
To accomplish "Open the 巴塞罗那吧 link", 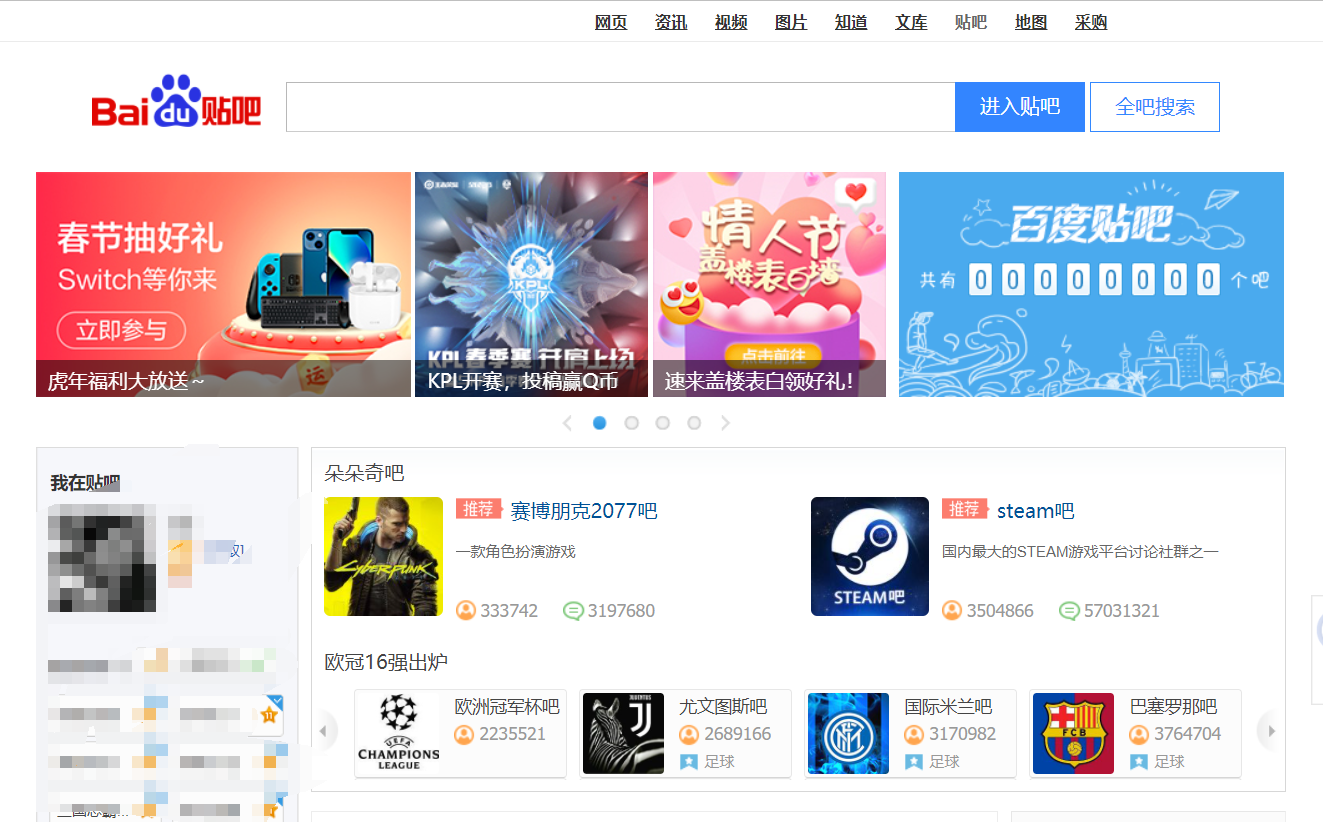I will click(x=1173, y=707).
